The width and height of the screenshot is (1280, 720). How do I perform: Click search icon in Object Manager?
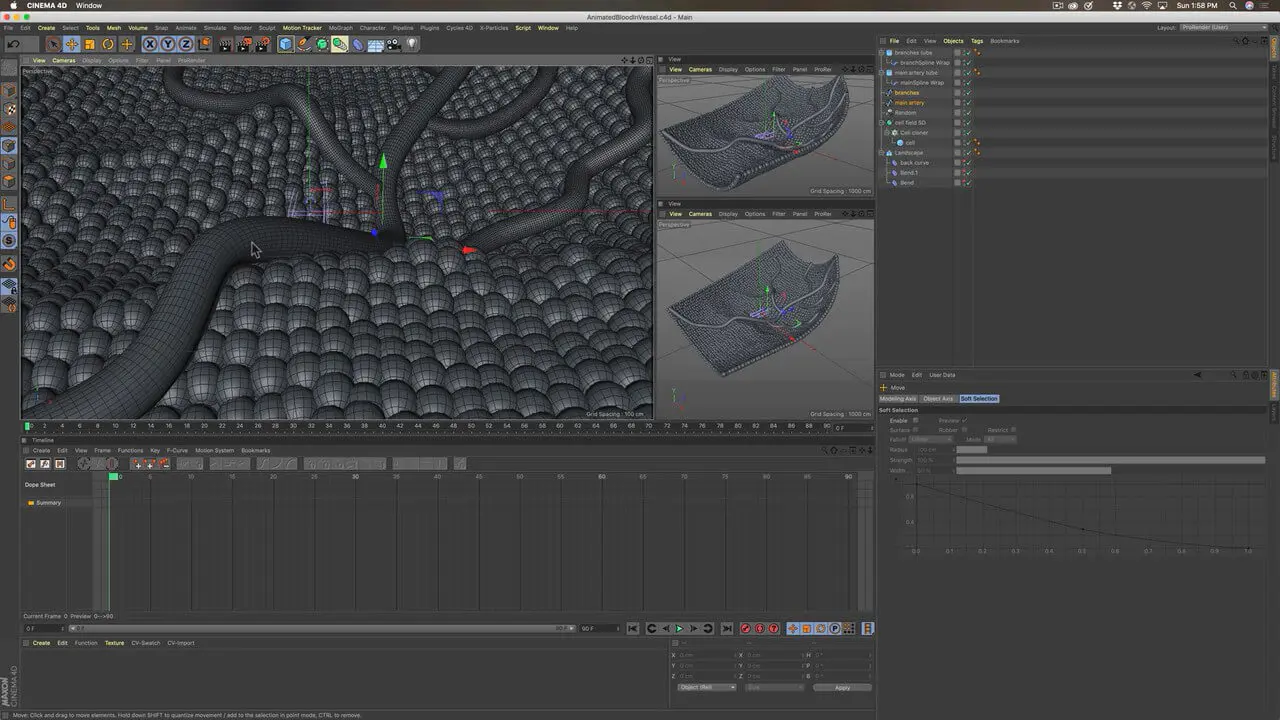[x=1236, y=41]
